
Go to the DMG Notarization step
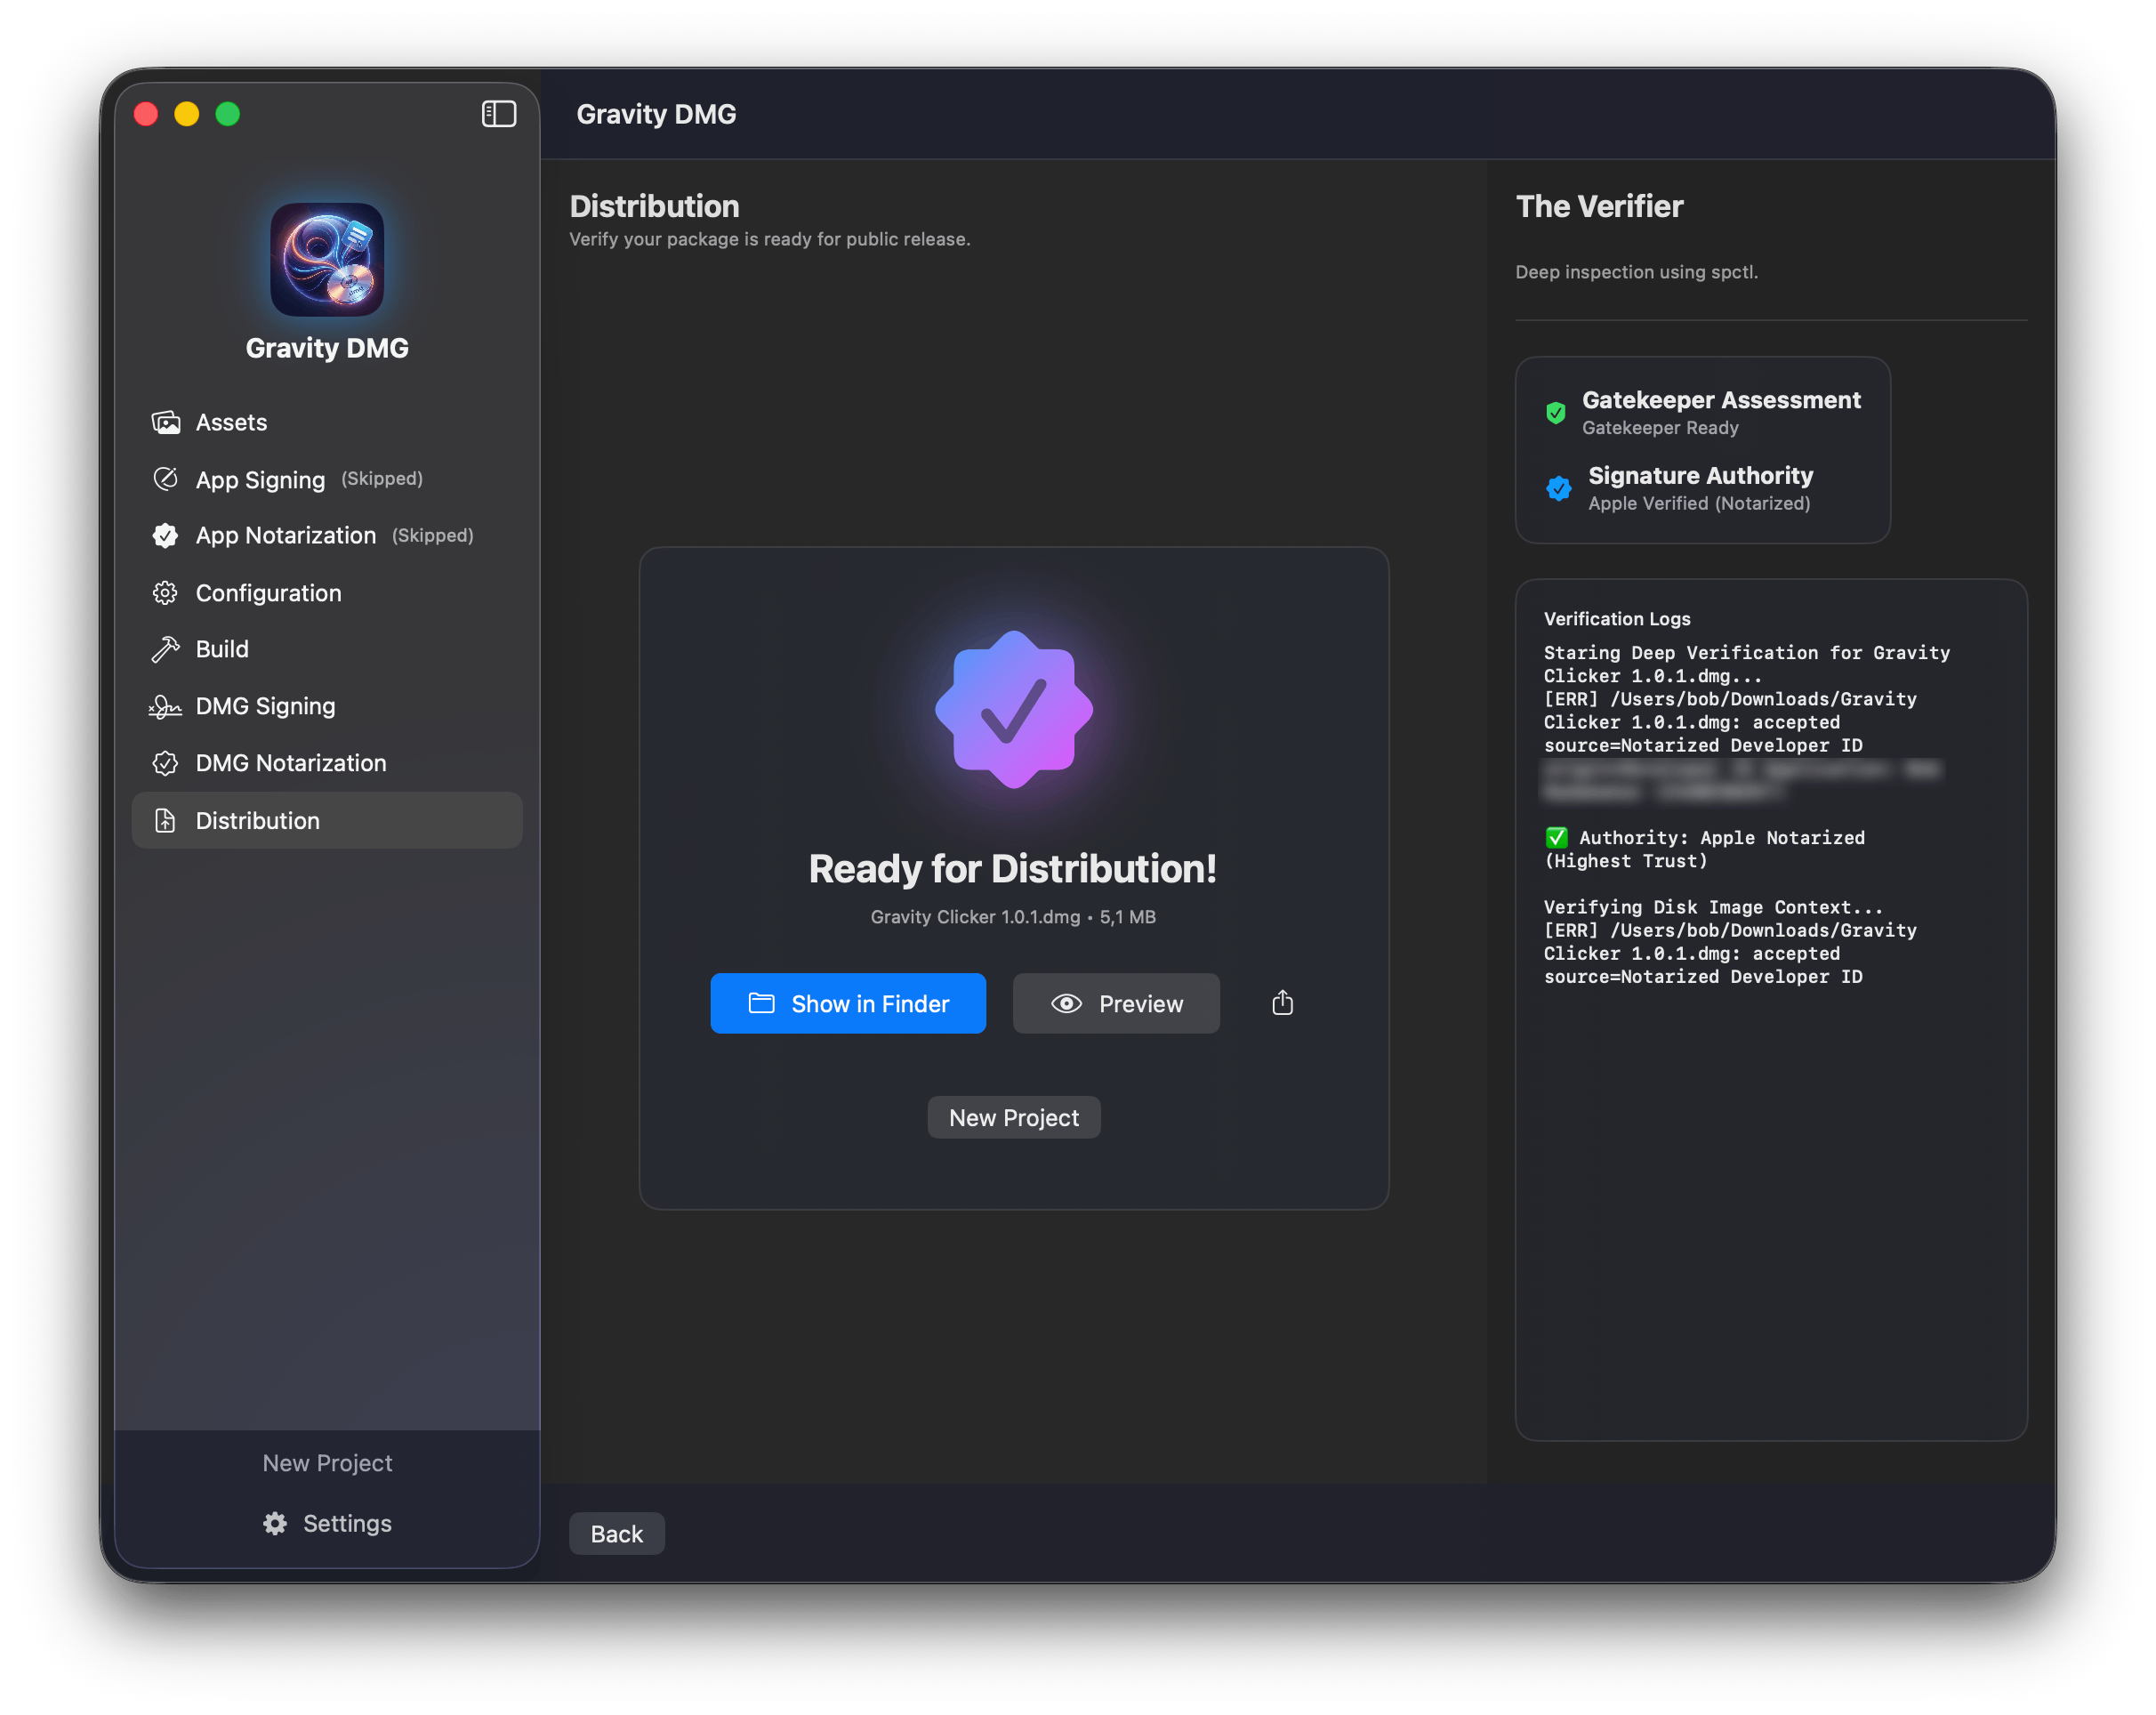point(290,763)
